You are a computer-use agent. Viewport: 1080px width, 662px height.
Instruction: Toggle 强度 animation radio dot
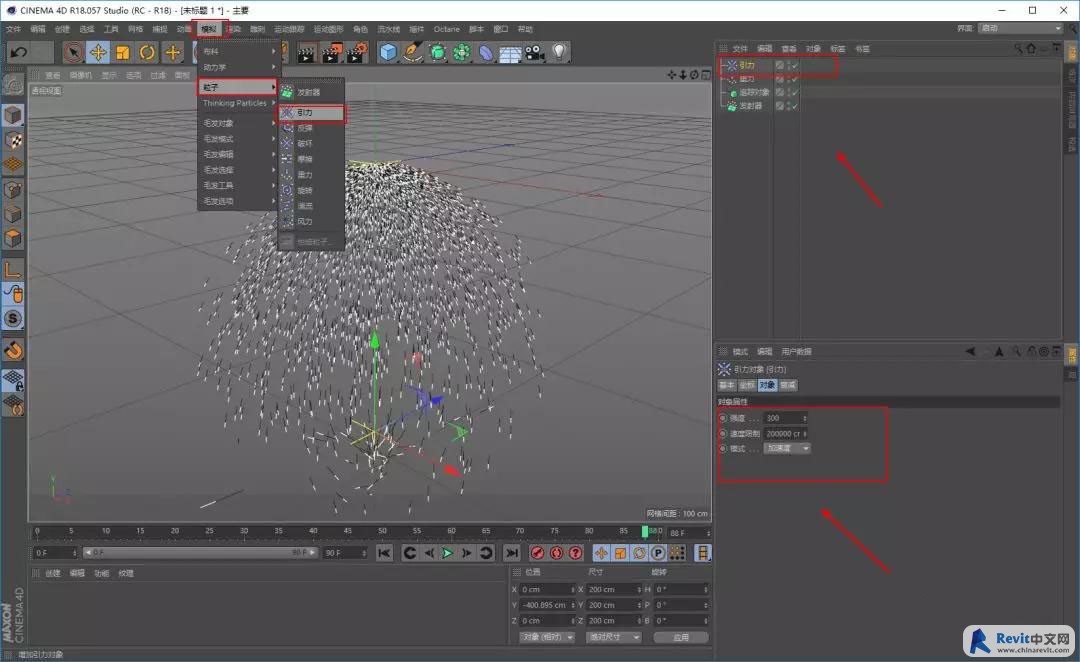pyautogui.click(x=723, y=418)
